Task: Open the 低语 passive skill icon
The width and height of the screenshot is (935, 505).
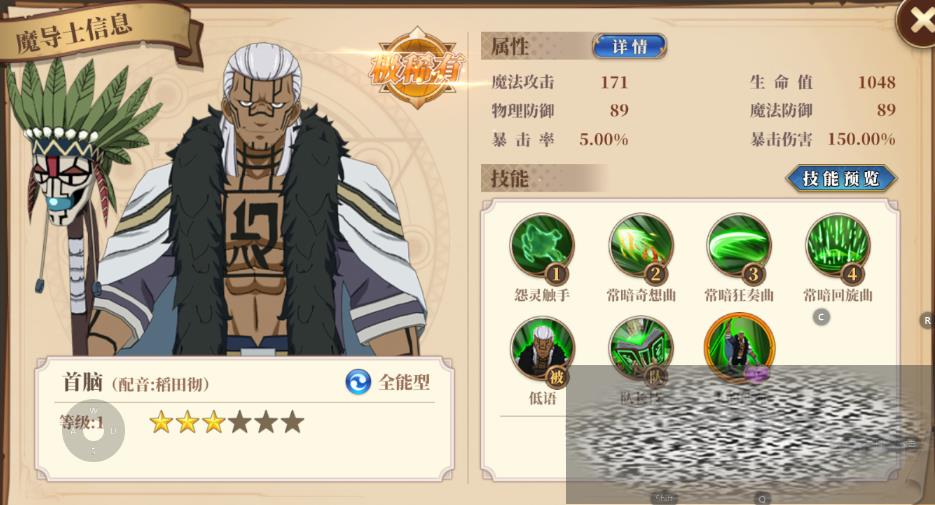Action: 542,349
